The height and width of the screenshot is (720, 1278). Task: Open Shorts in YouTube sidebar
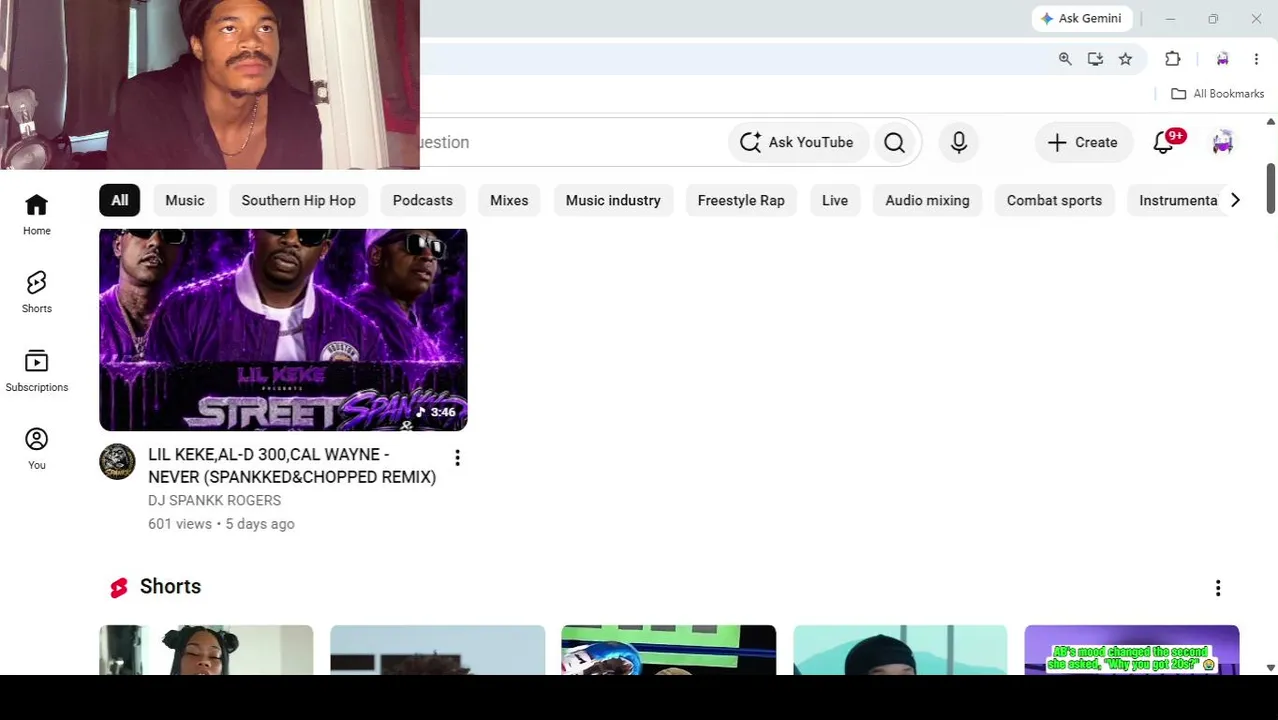pos(36,292)
